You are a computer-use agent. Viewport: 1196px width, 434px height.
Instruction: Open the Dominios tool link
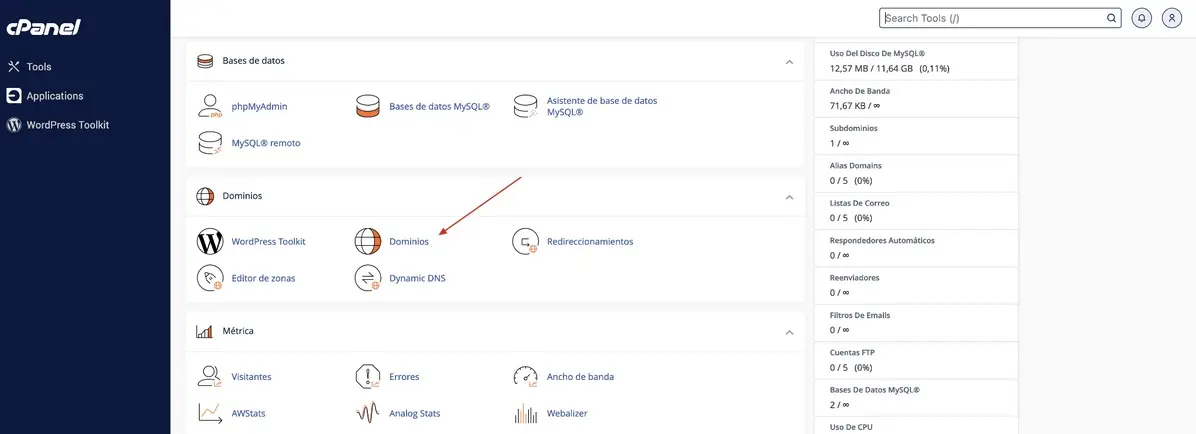click(409, 241)
